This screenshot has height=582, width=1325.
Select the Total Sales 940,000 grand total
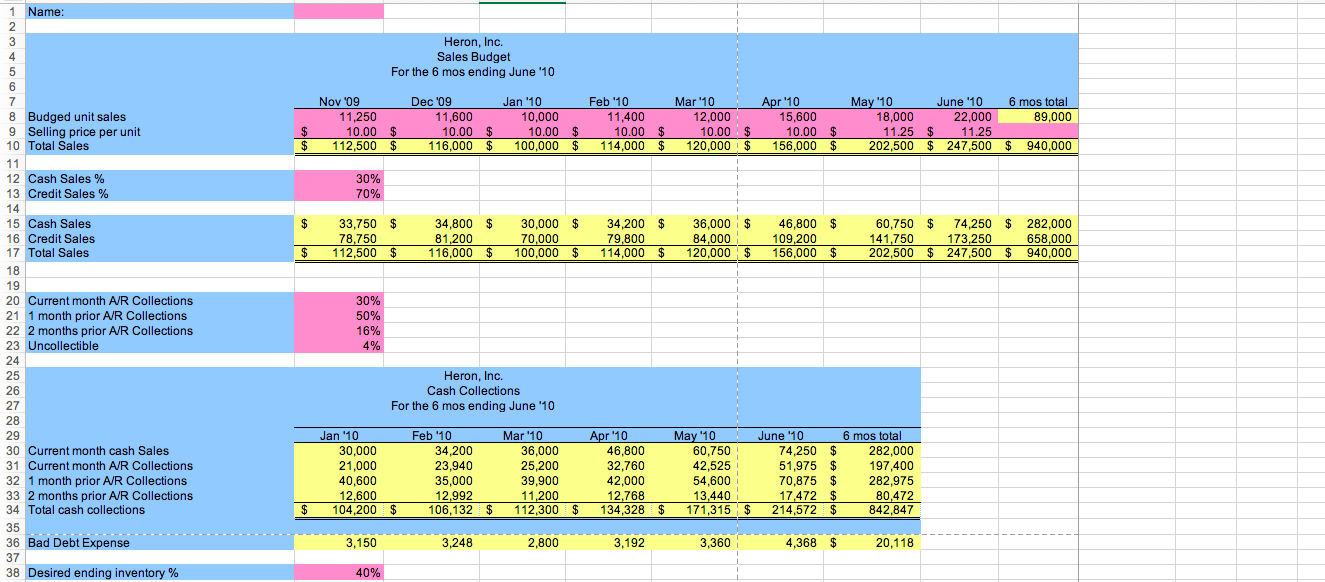(x=1037, y=145)
